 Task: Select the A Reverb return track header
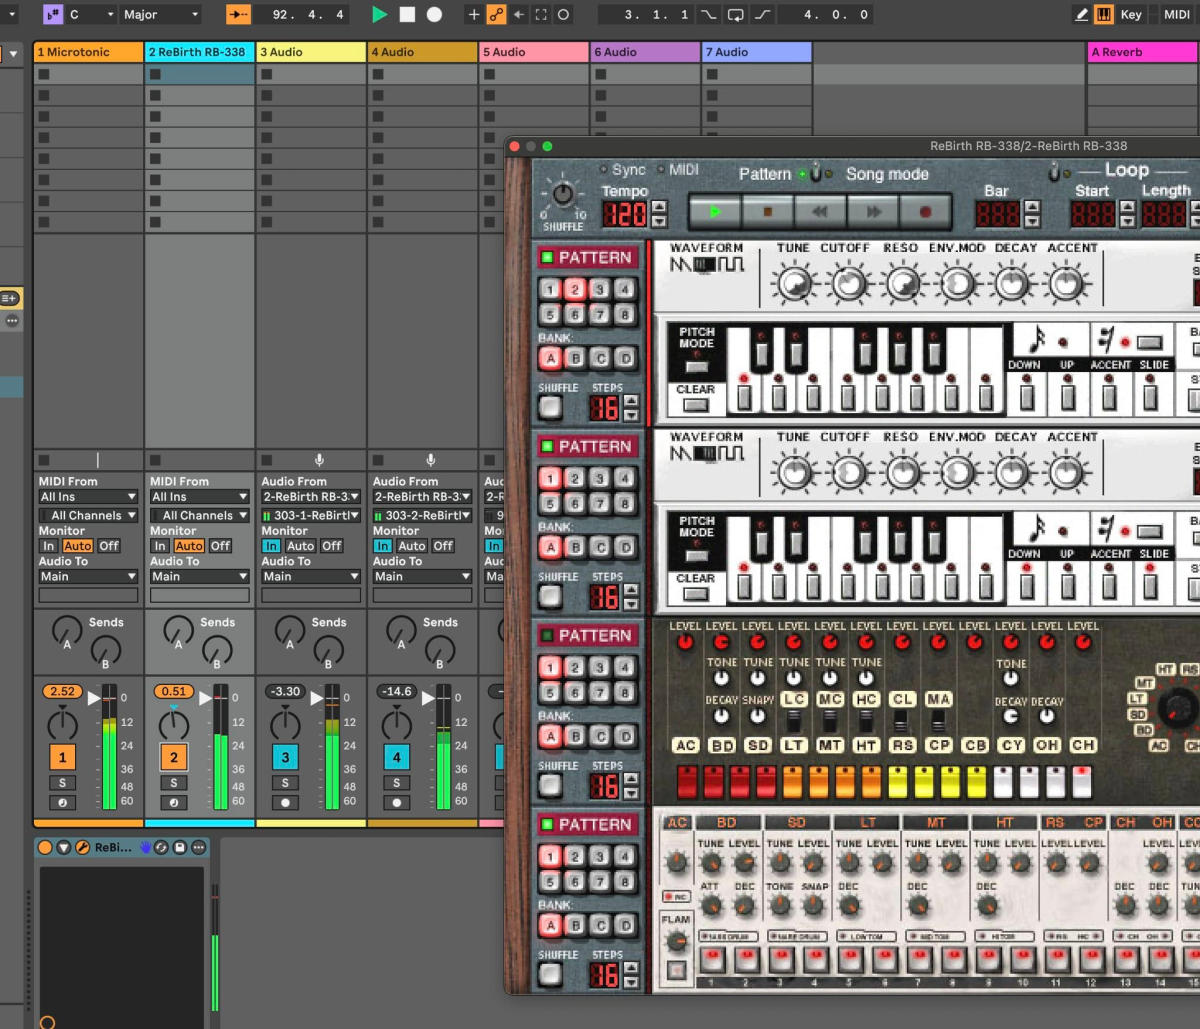[x=1143, y=52]
